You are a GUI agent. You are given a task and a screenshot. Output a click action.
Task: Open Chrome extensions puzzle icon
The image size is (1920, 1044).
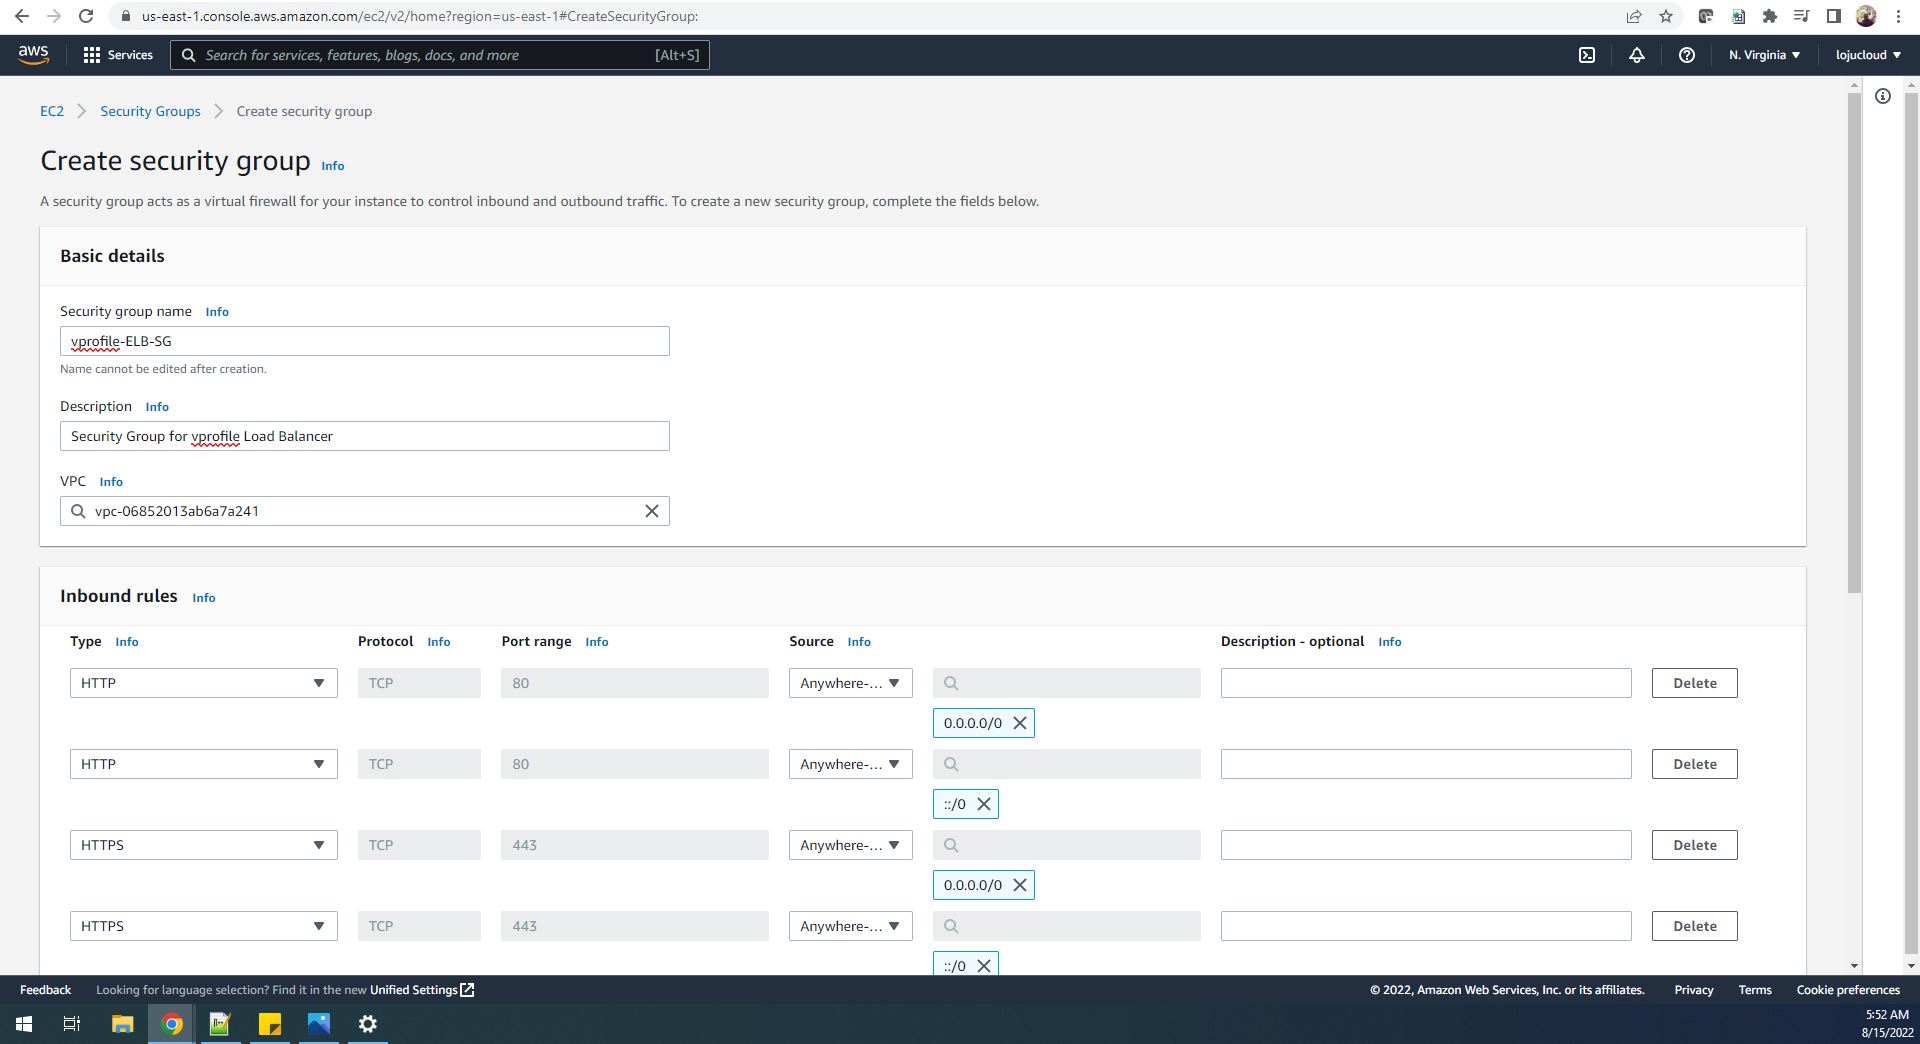1769,16
